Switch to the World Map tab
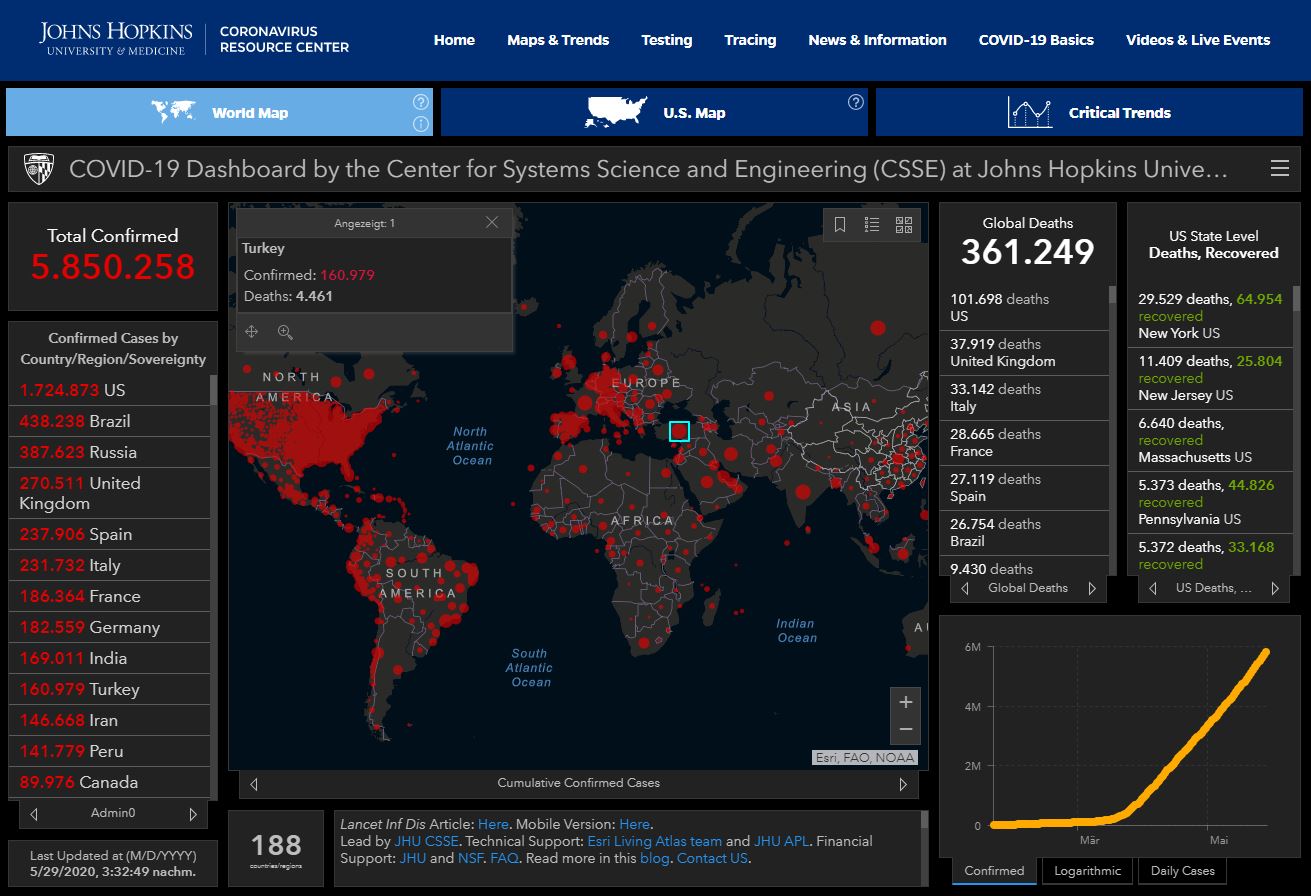The width and height of the screenshot is (1311, 896). (x=220, y=112)
